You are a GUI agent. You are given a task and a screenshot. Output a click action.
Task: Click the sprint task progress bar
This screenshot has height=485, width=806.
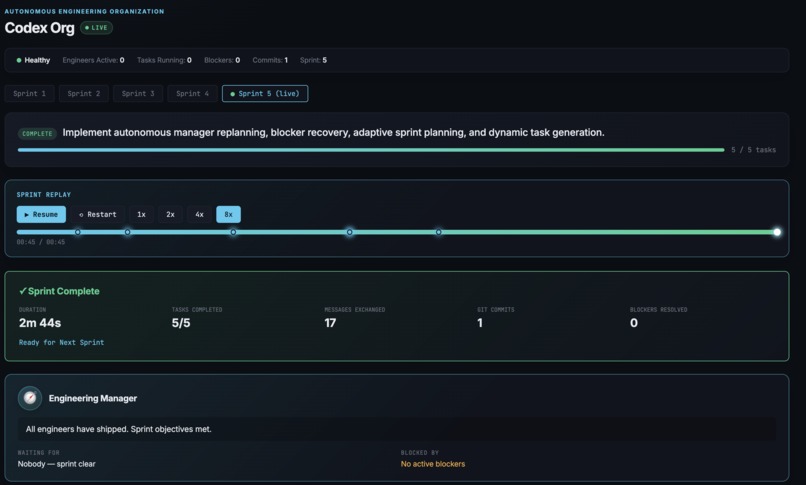(371, 150)
